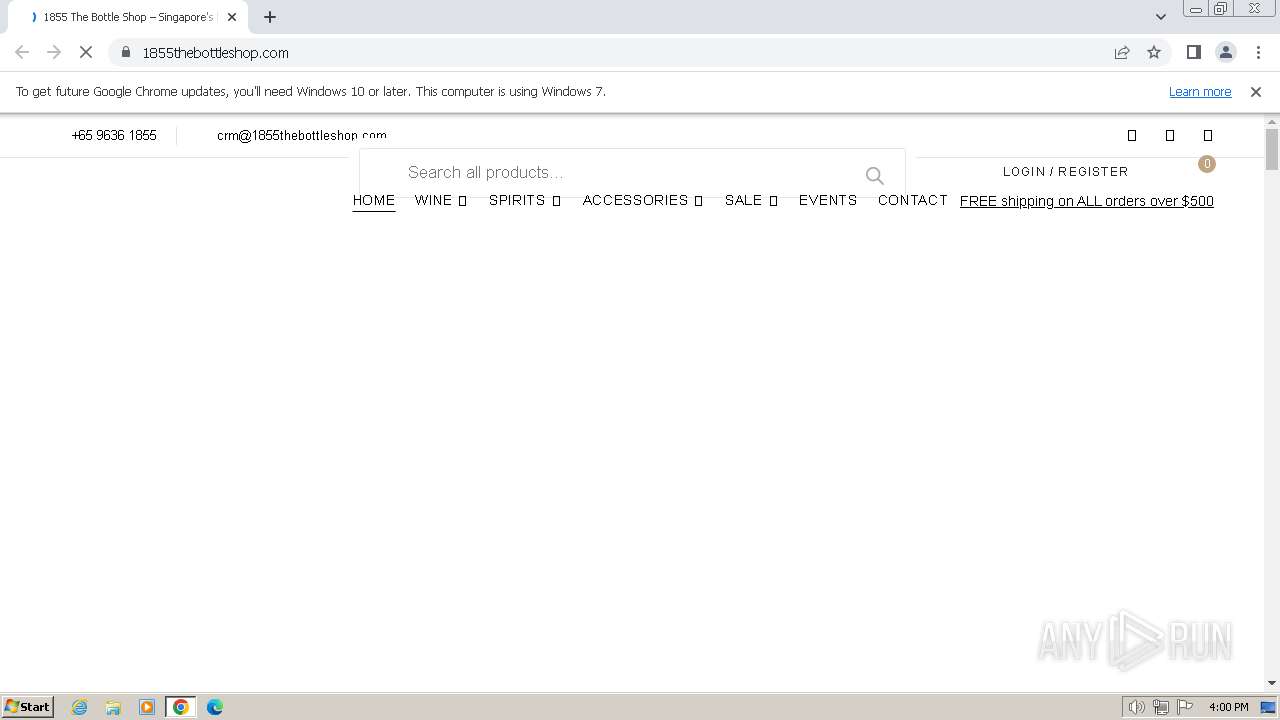Open the shopping cart badge showing 0

click(1207, 164)
